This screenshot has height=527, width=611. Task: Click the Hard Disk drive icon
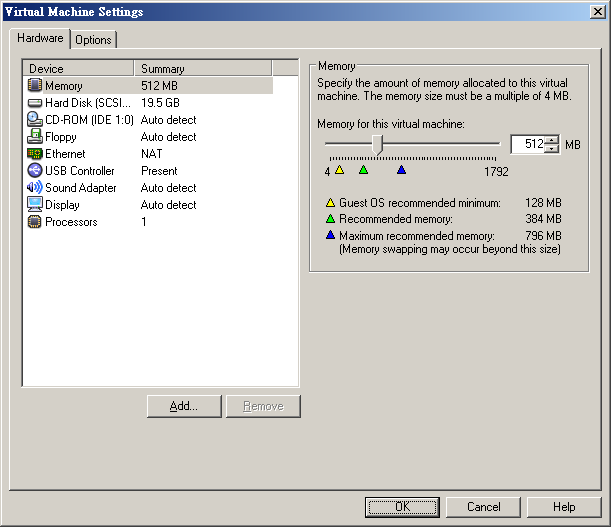point(35,103)
